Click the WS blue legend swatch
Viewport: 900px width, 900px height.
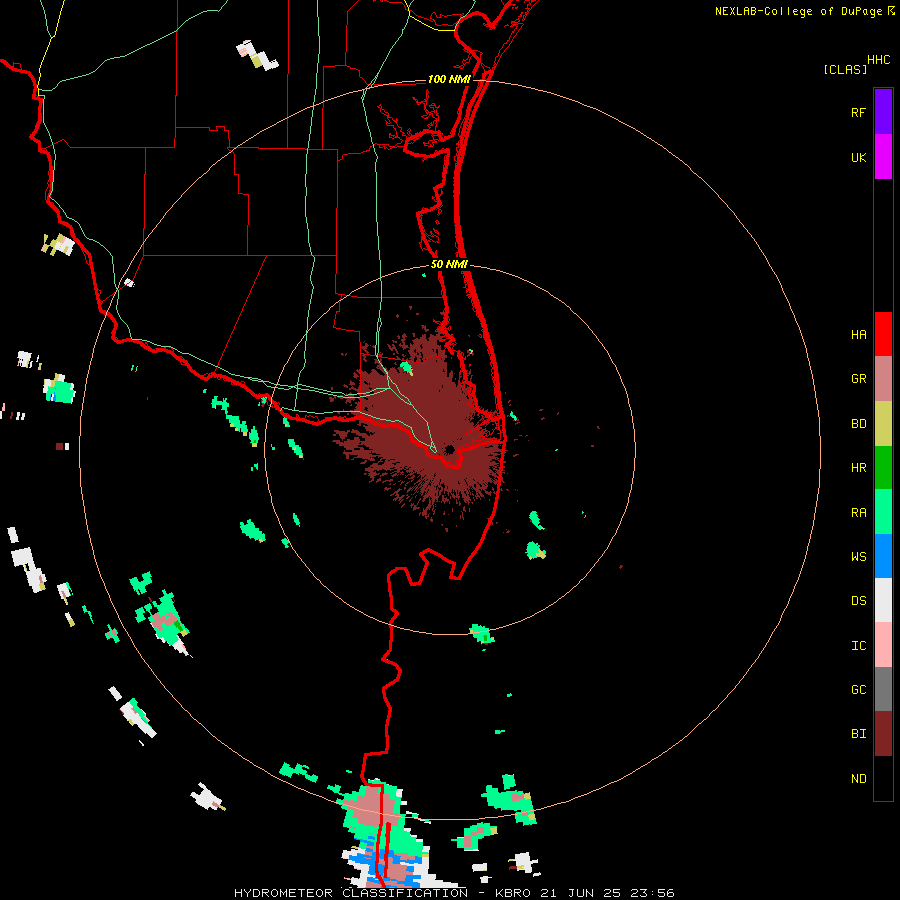(x=883, y=556)
